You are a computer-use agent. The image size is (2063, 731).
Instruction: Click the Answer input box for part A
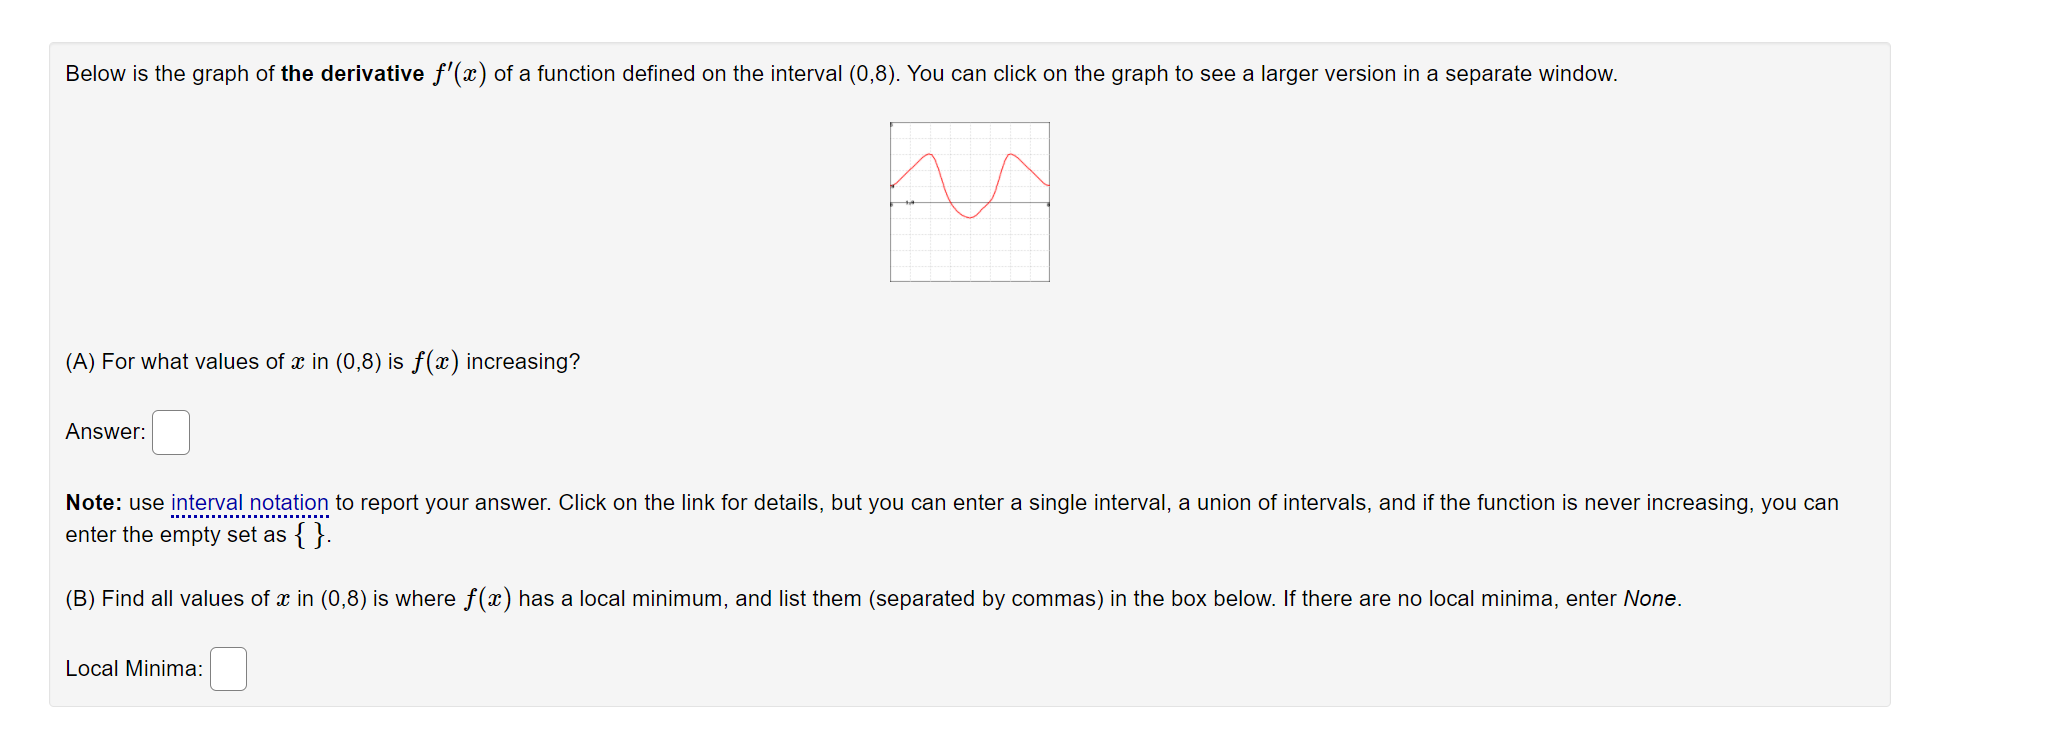171,432
